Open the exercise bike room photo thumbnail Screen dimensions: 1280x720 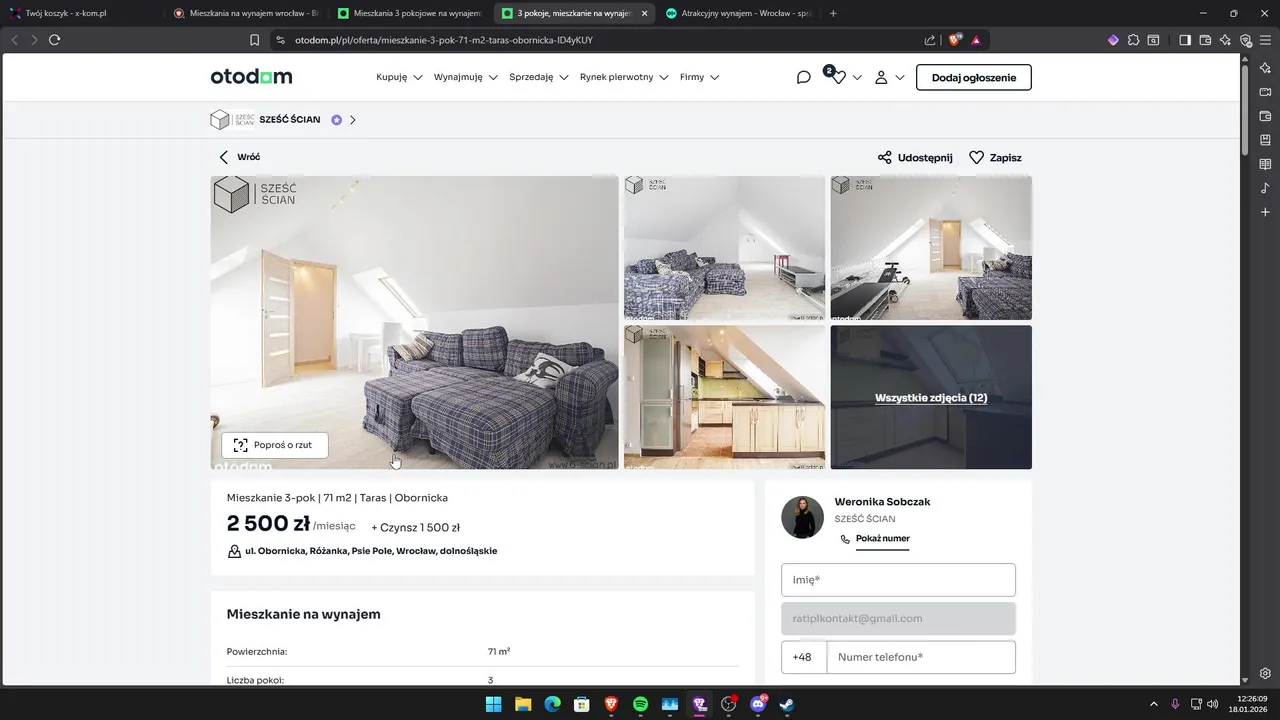click(x=931, y=248)
